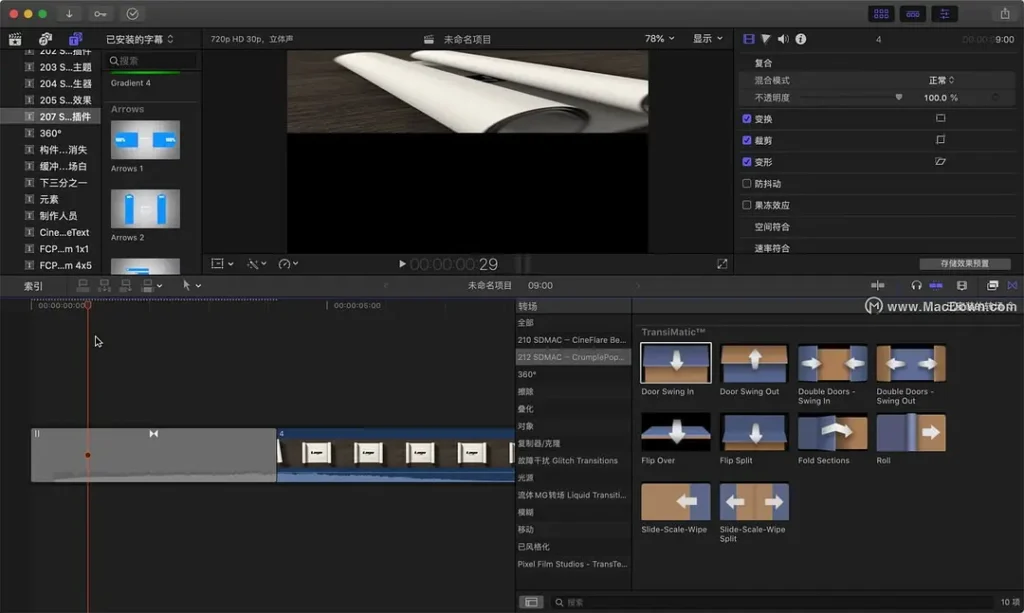
Task: Click the 不透明度 opacity slider handle
Action: click(x=898, y=98)
